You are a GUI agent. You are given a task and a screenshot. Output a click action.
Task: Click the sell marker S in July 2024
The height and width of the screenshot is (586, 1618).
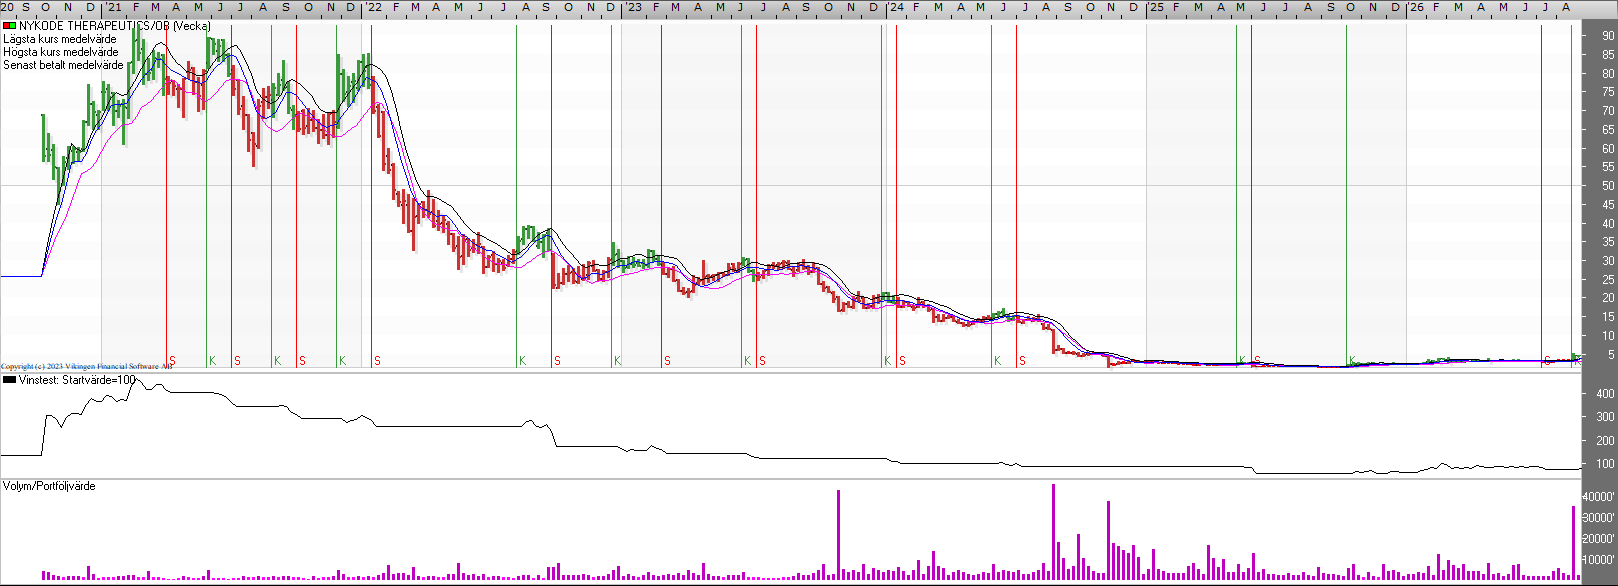coord(1022,361)
